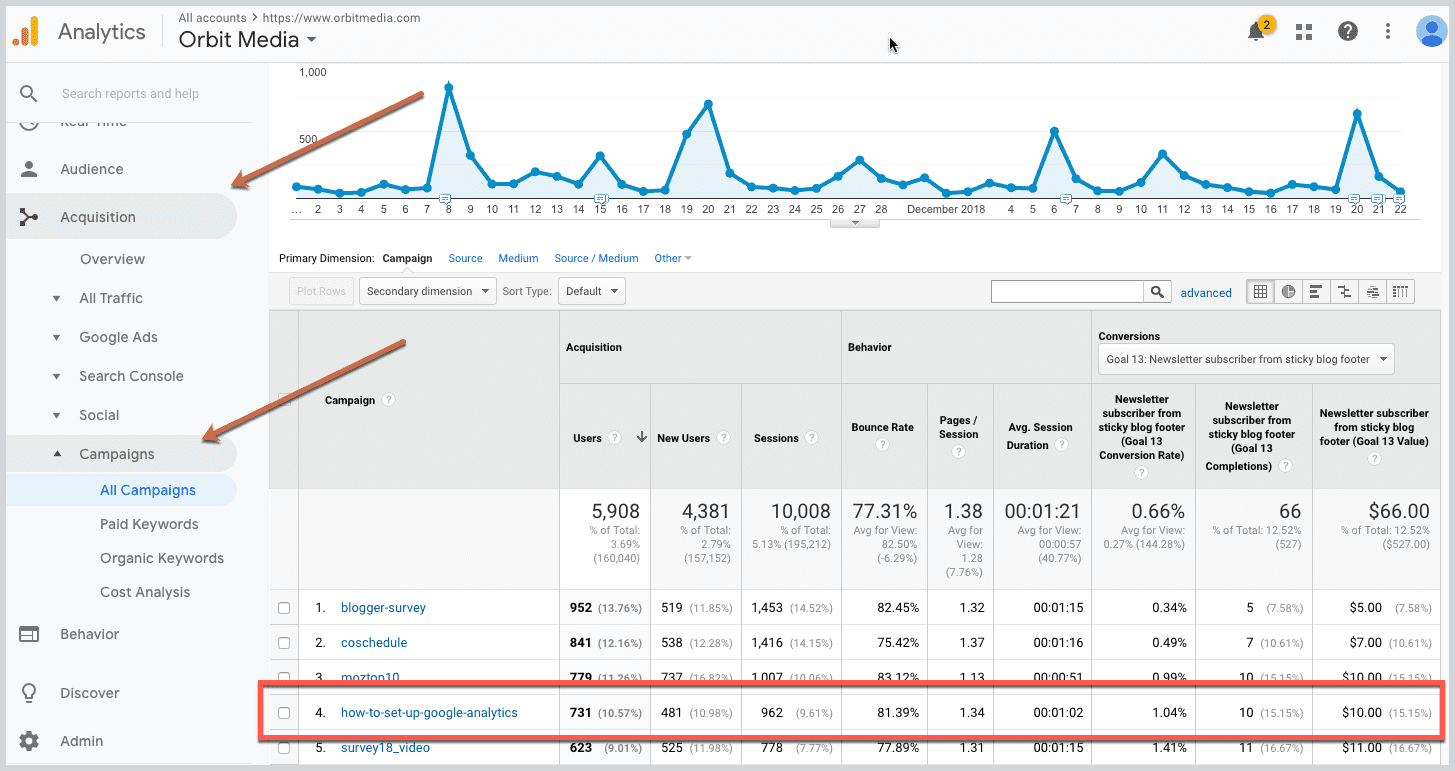Open the Organic Keywords report
The width and height of the screenshot is (1455, 771).
(162, 558)
